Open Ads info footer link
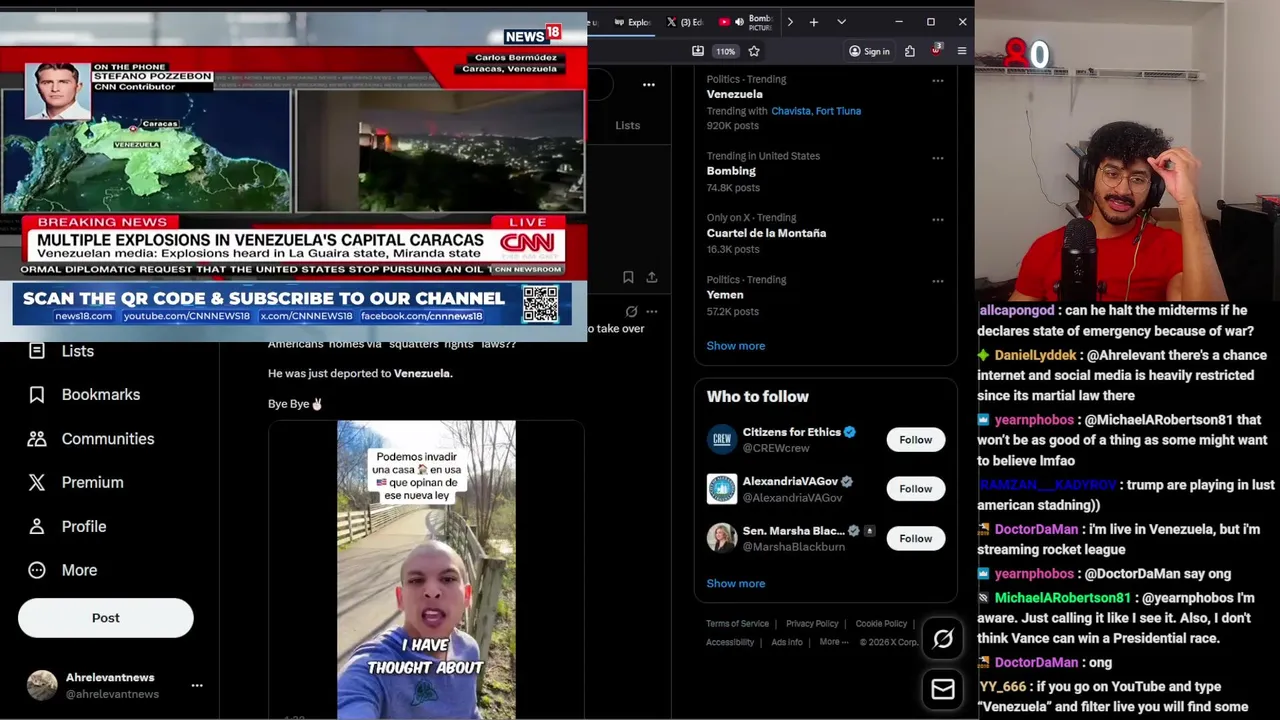 point(787,642)
